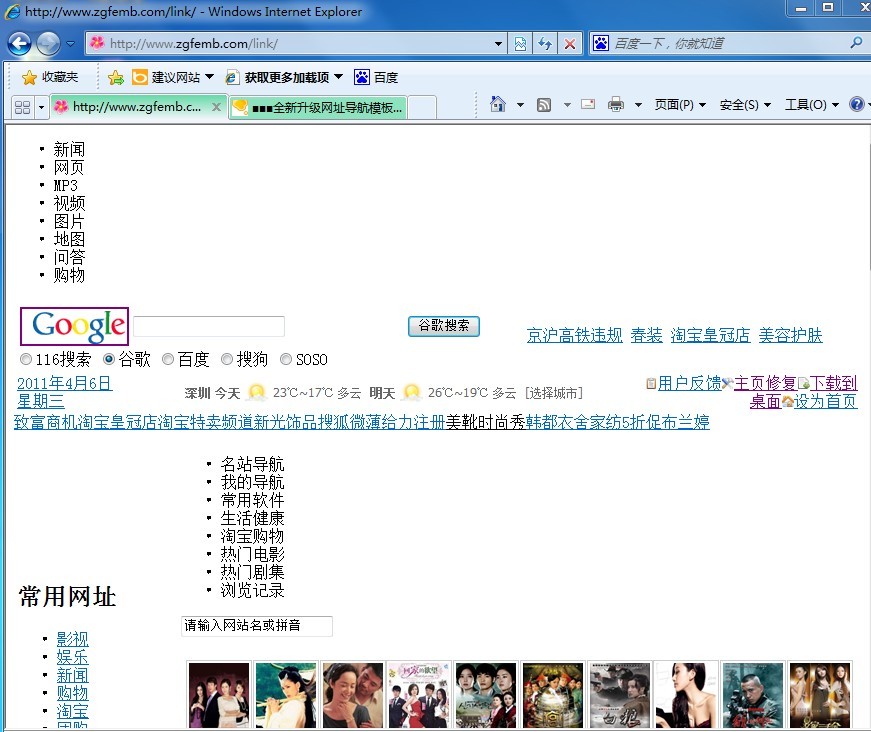Close the zgfemb tab

coord(217,107)
